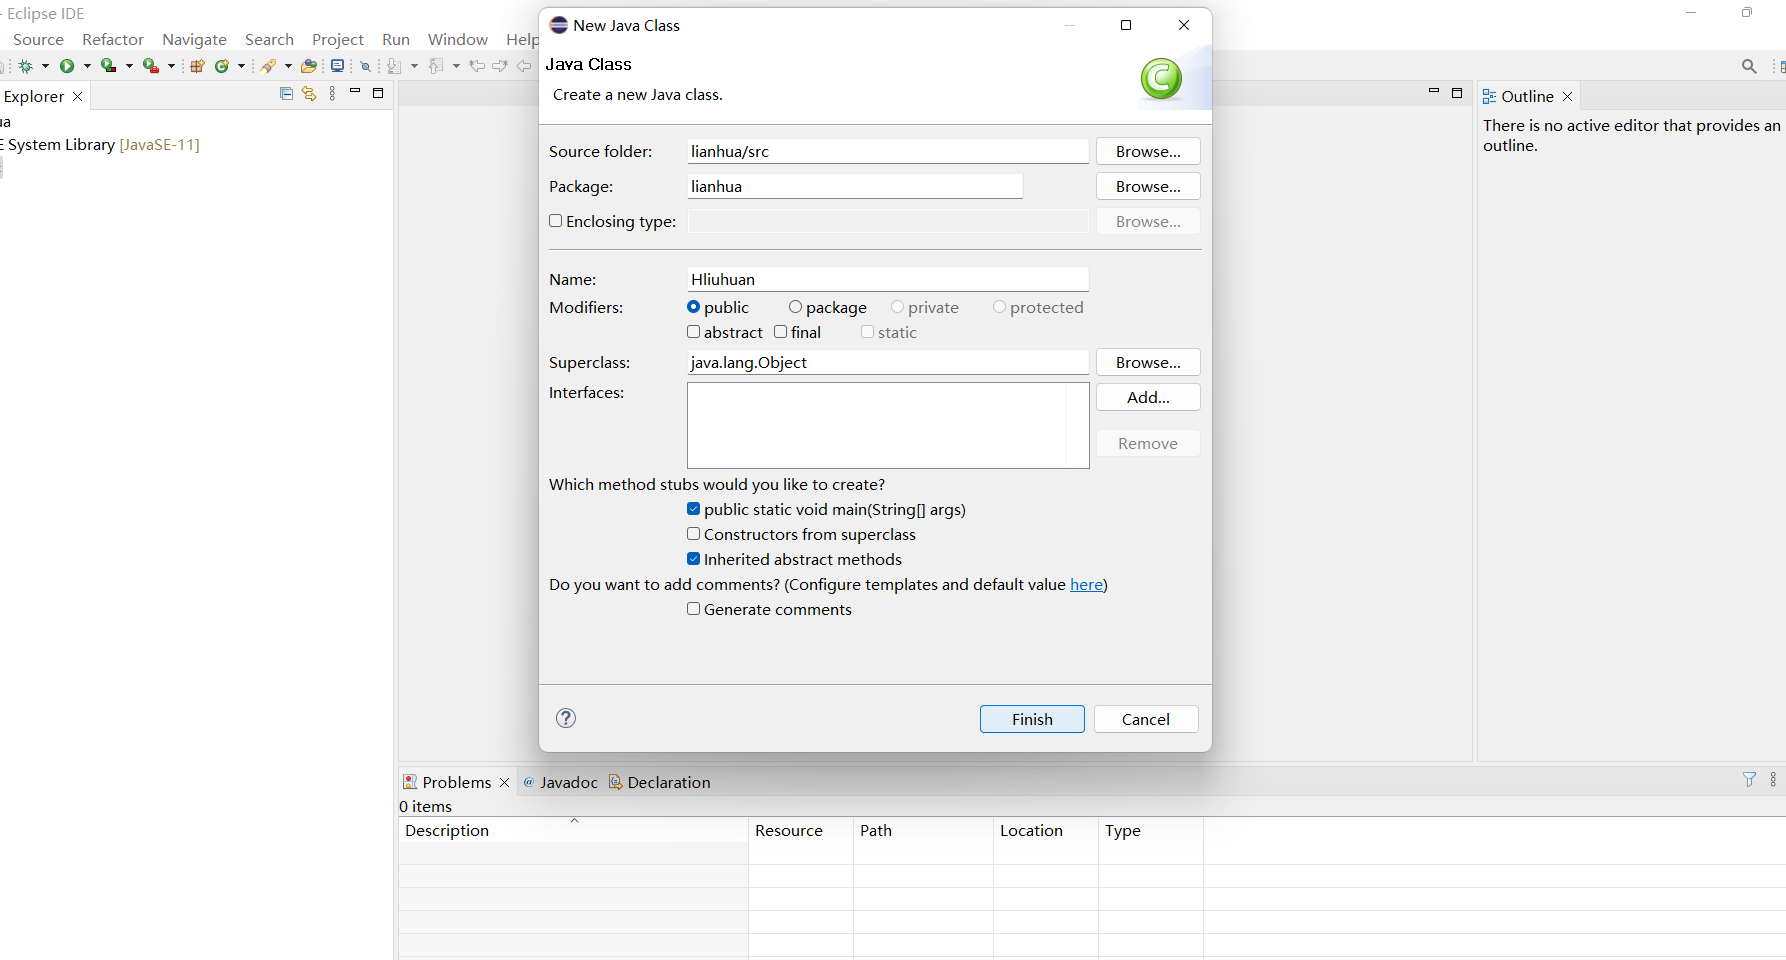
Task: Maximize the Package Explorer view
Action: [x=378, y=93]
